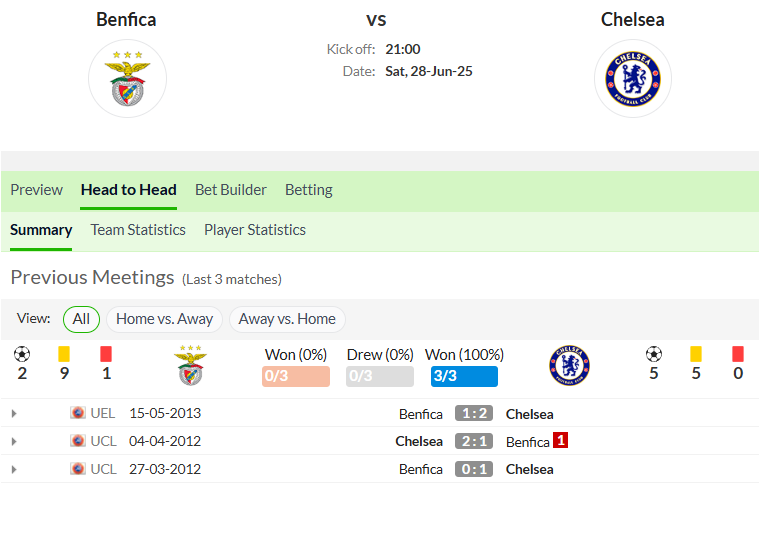Open the Bet Builder tab
Image resolution: width=763 pixels, height=538 pixels.
click(231, 190)
